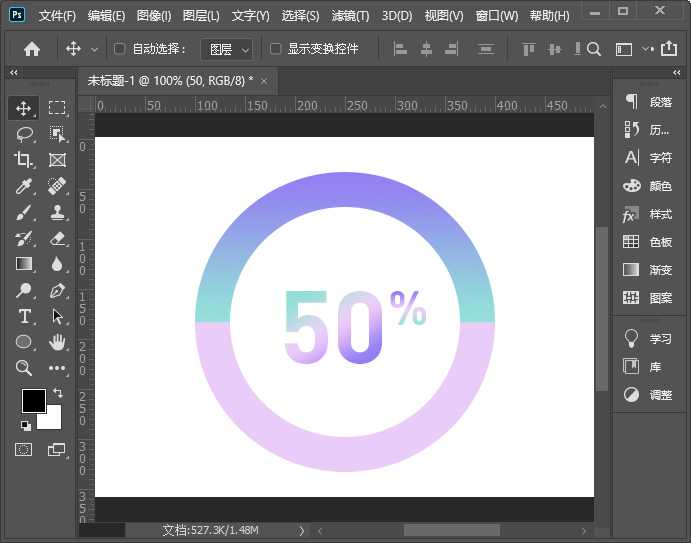Select the Horizontal Type tool
The width and height of the screenshot is (691, 543).
click(x=25, y=316)
